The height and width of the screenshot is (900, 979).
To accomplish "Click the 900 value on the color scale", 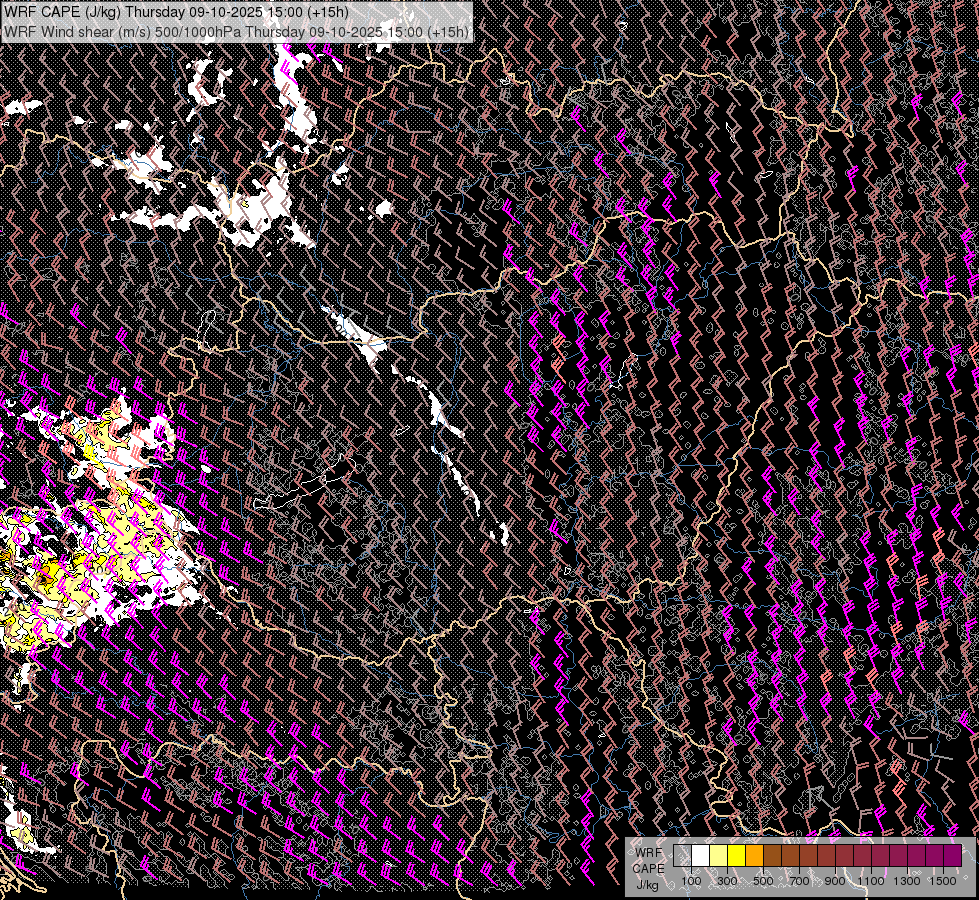I will (835, 881).
